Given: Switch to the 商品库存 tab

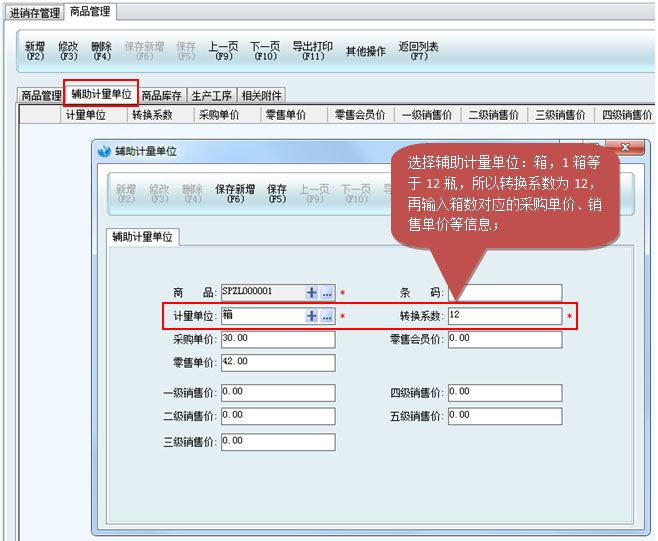Looking at the screenshot, I should 161,96.
